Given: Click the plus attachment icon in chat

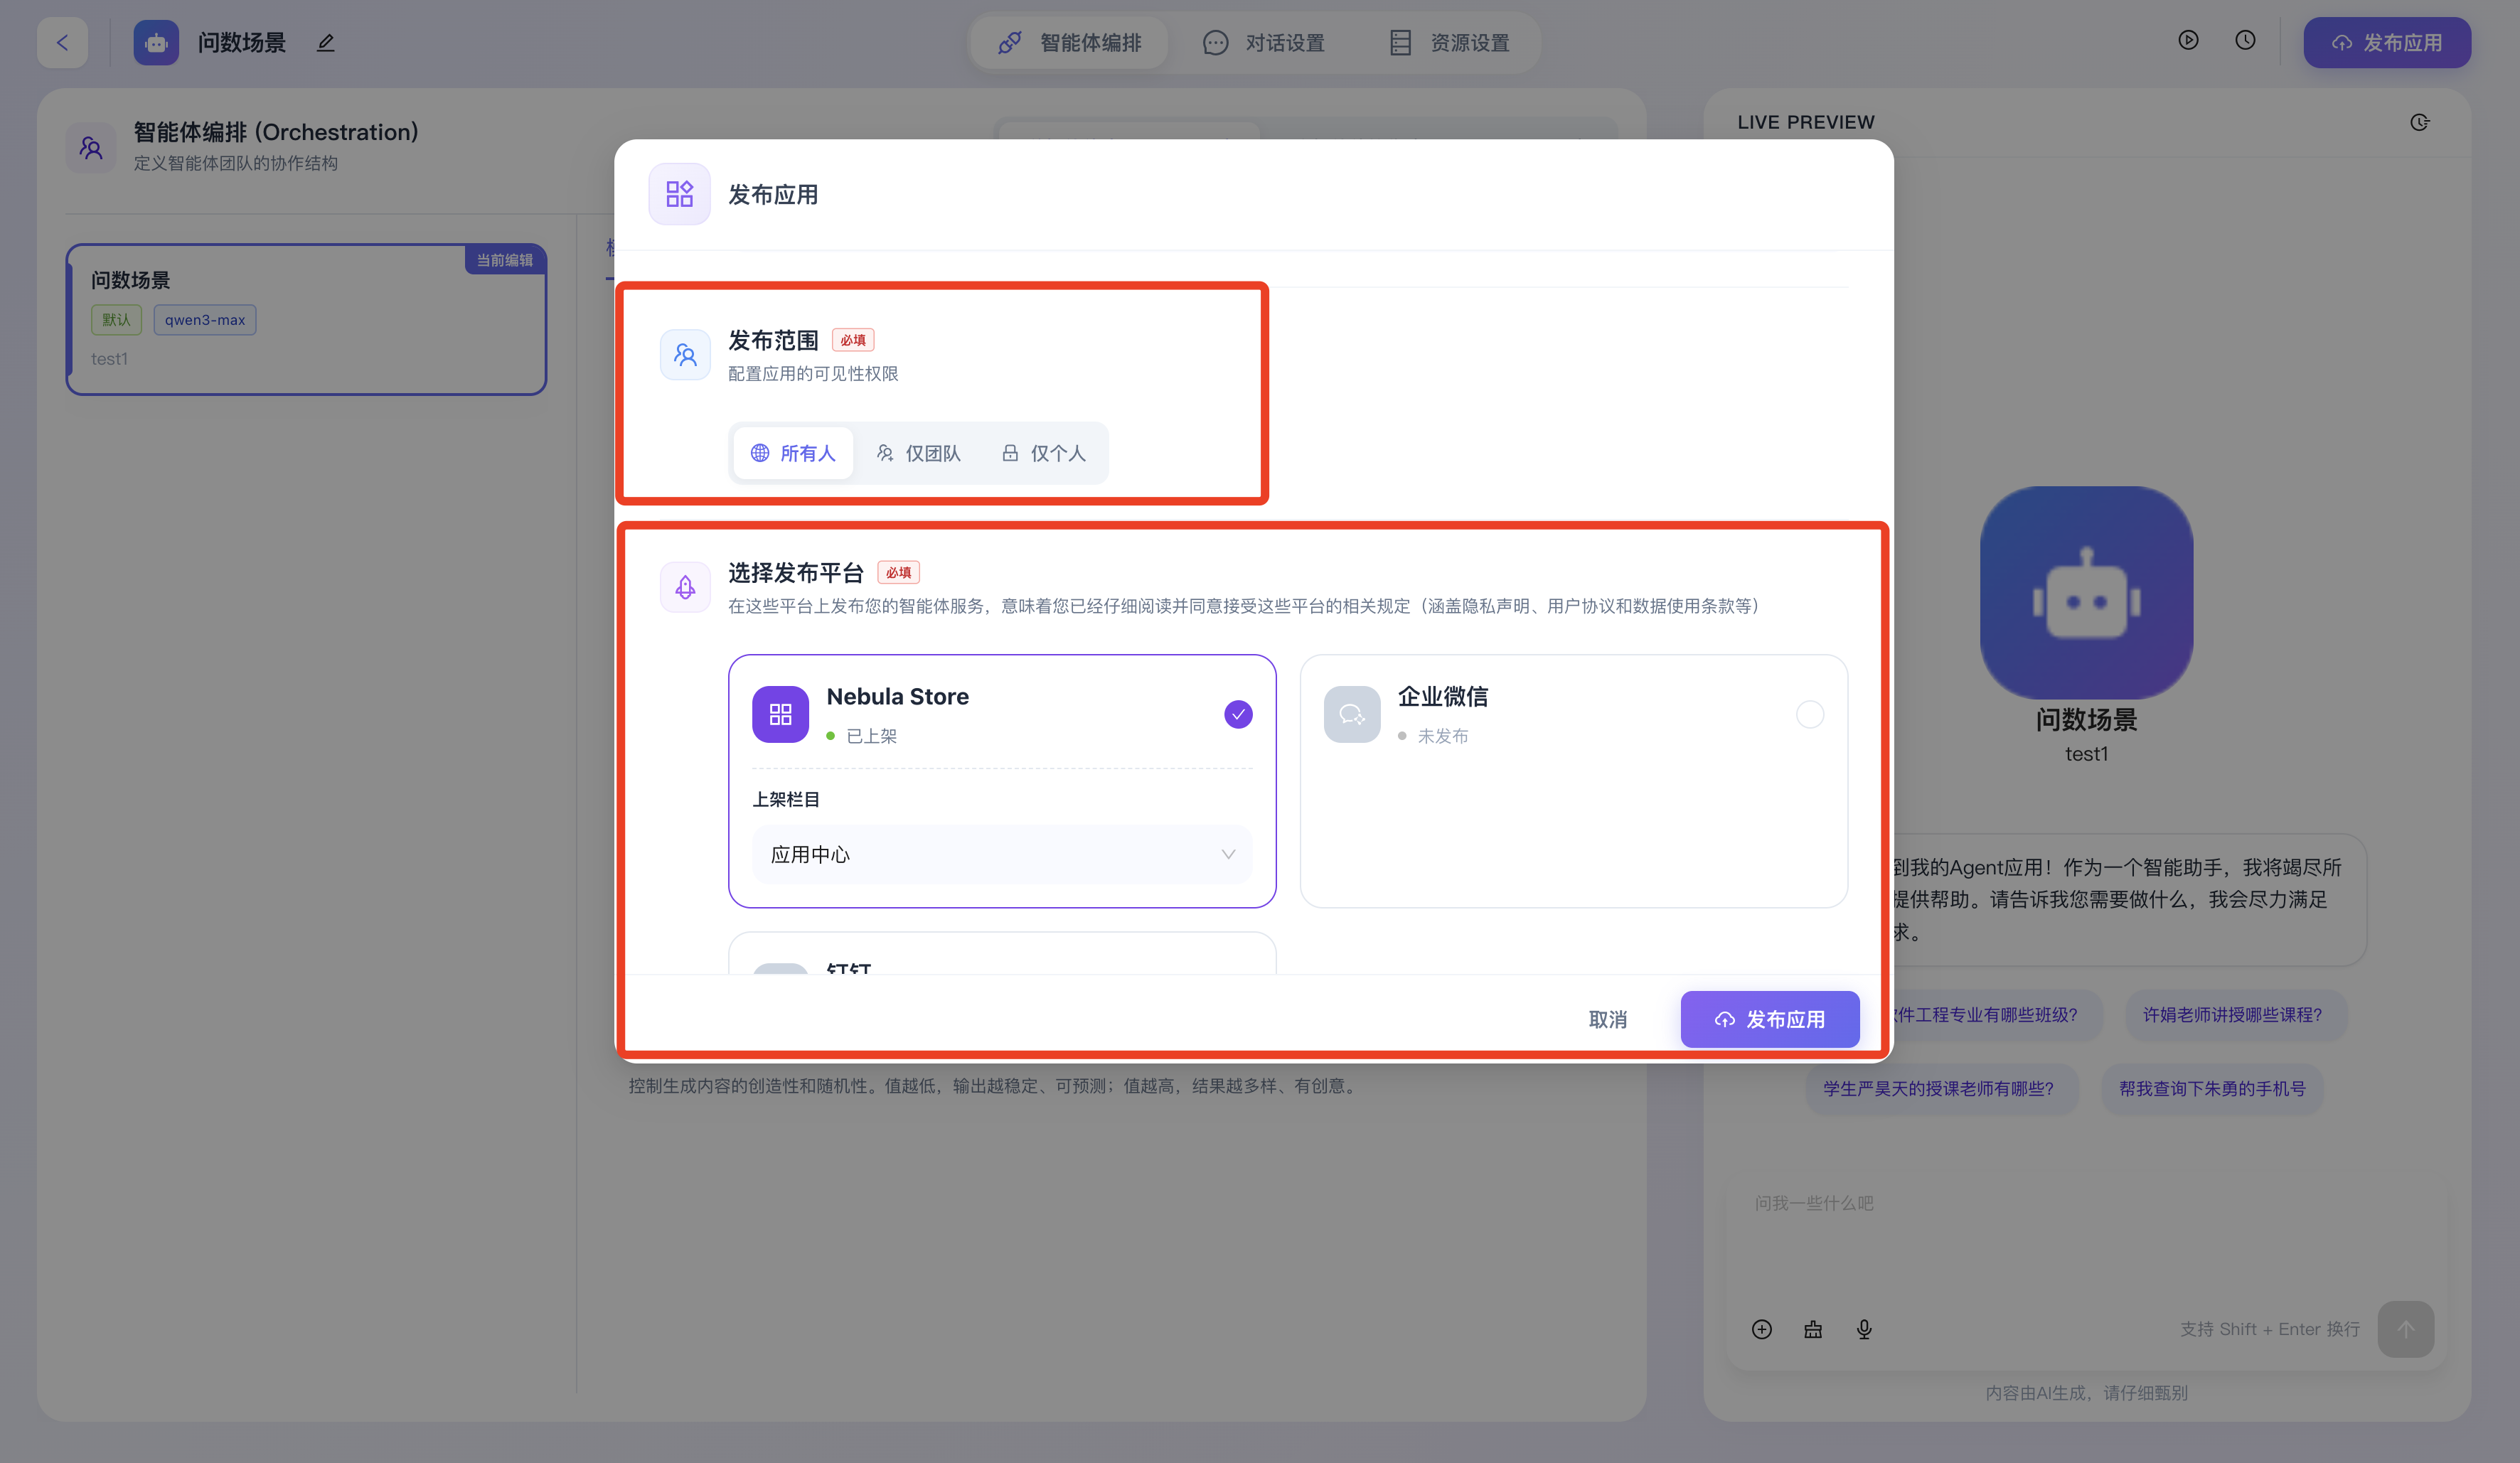Looking at the screenshot, I should 1762,1329.
